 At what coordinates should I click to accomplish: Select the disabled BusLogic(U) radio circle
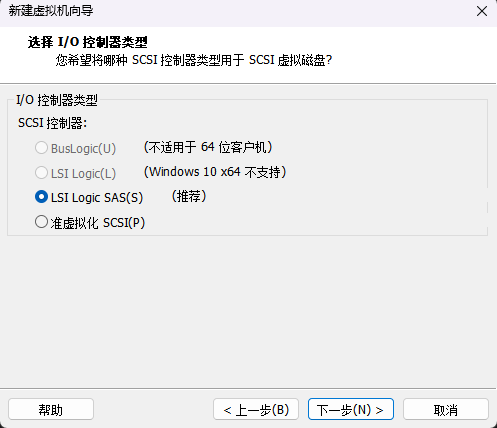(x=41, y=148)
